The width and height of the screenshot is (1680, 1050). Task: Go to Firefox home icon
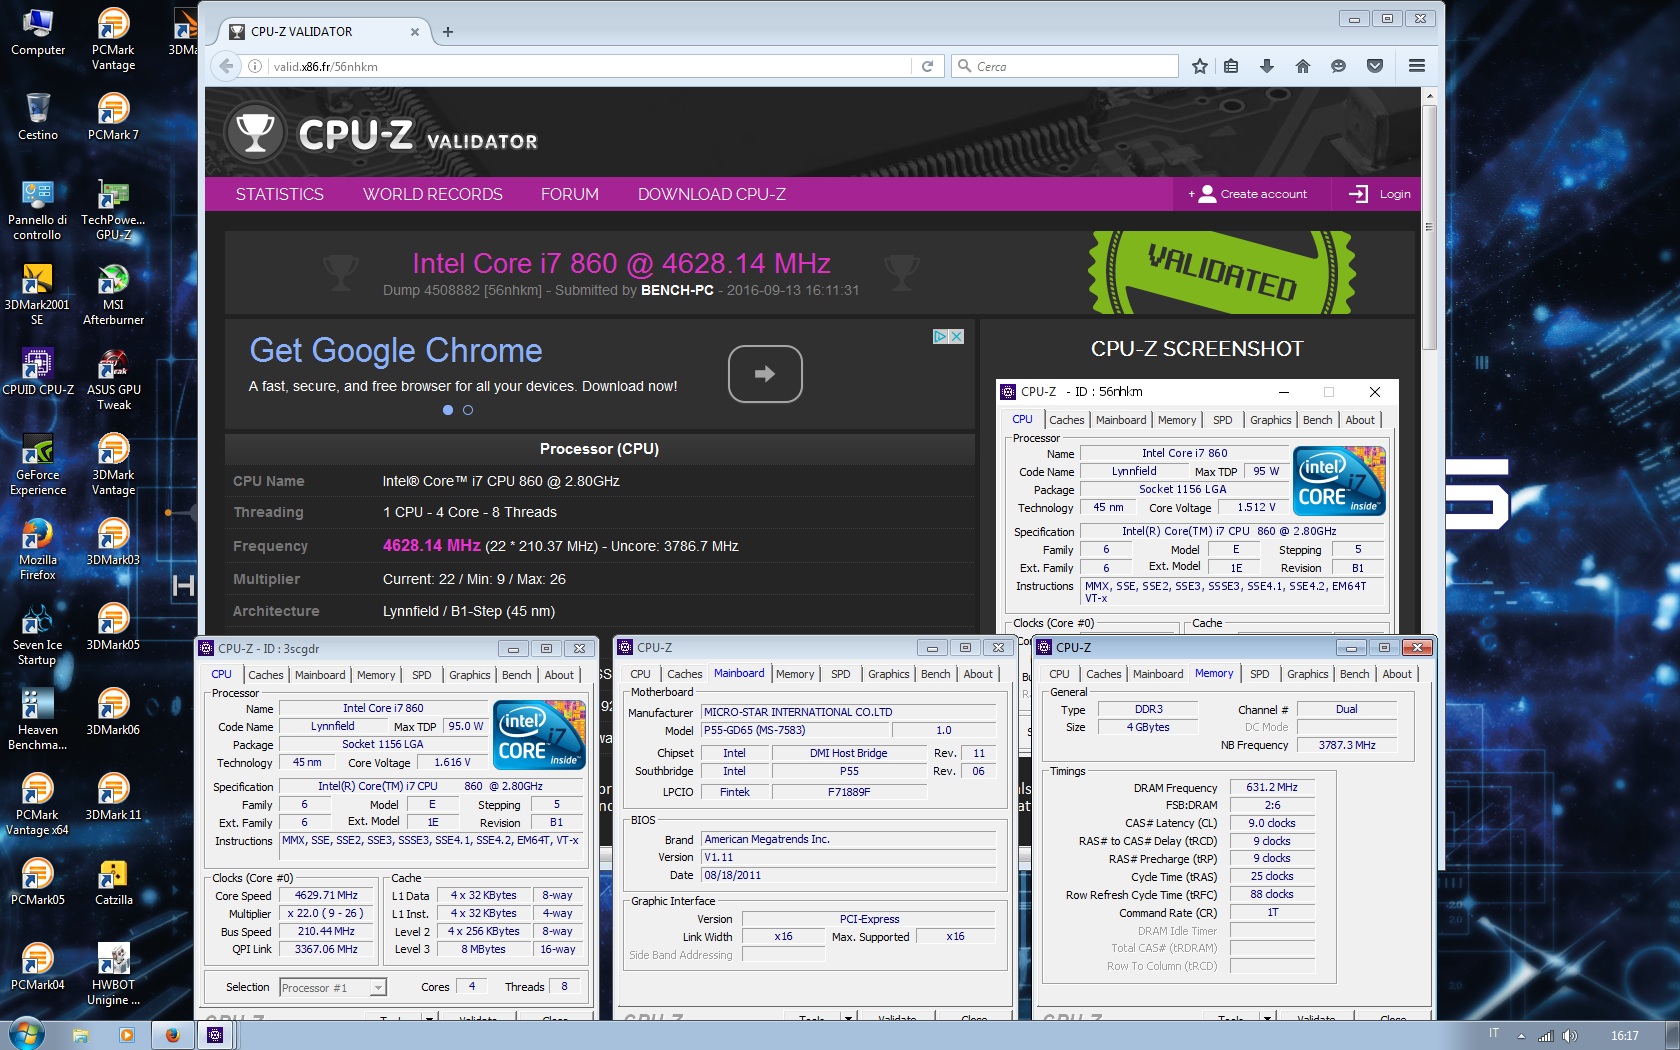click(1302, 66)
